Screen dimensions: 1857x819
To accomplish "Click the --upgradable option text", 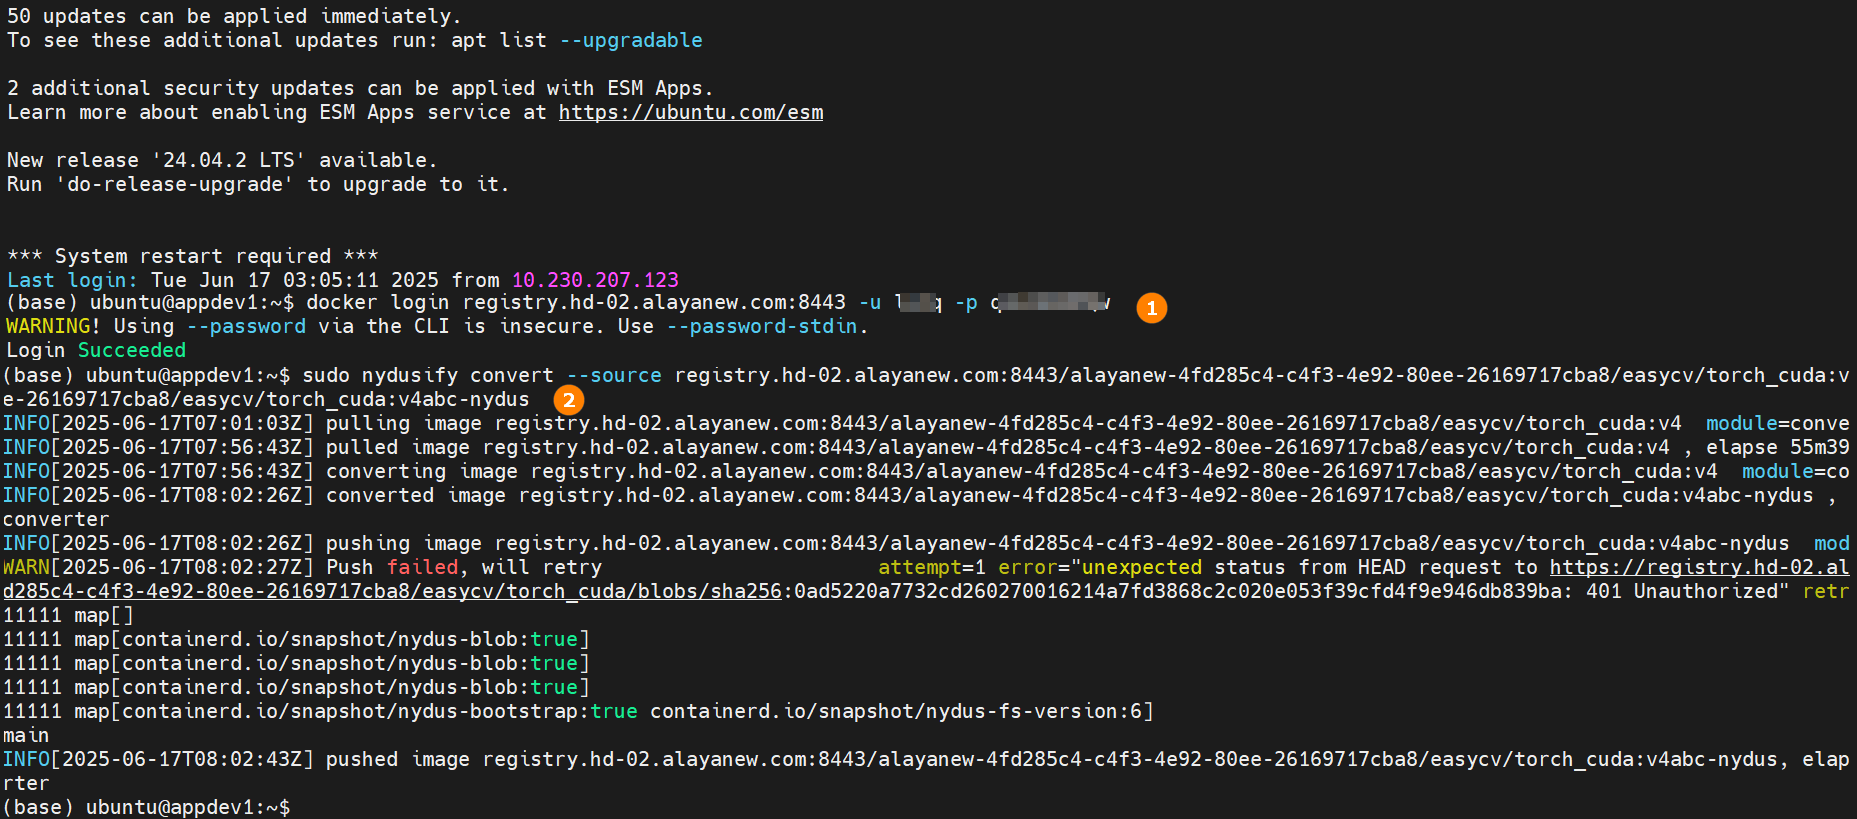I will 630,41.
